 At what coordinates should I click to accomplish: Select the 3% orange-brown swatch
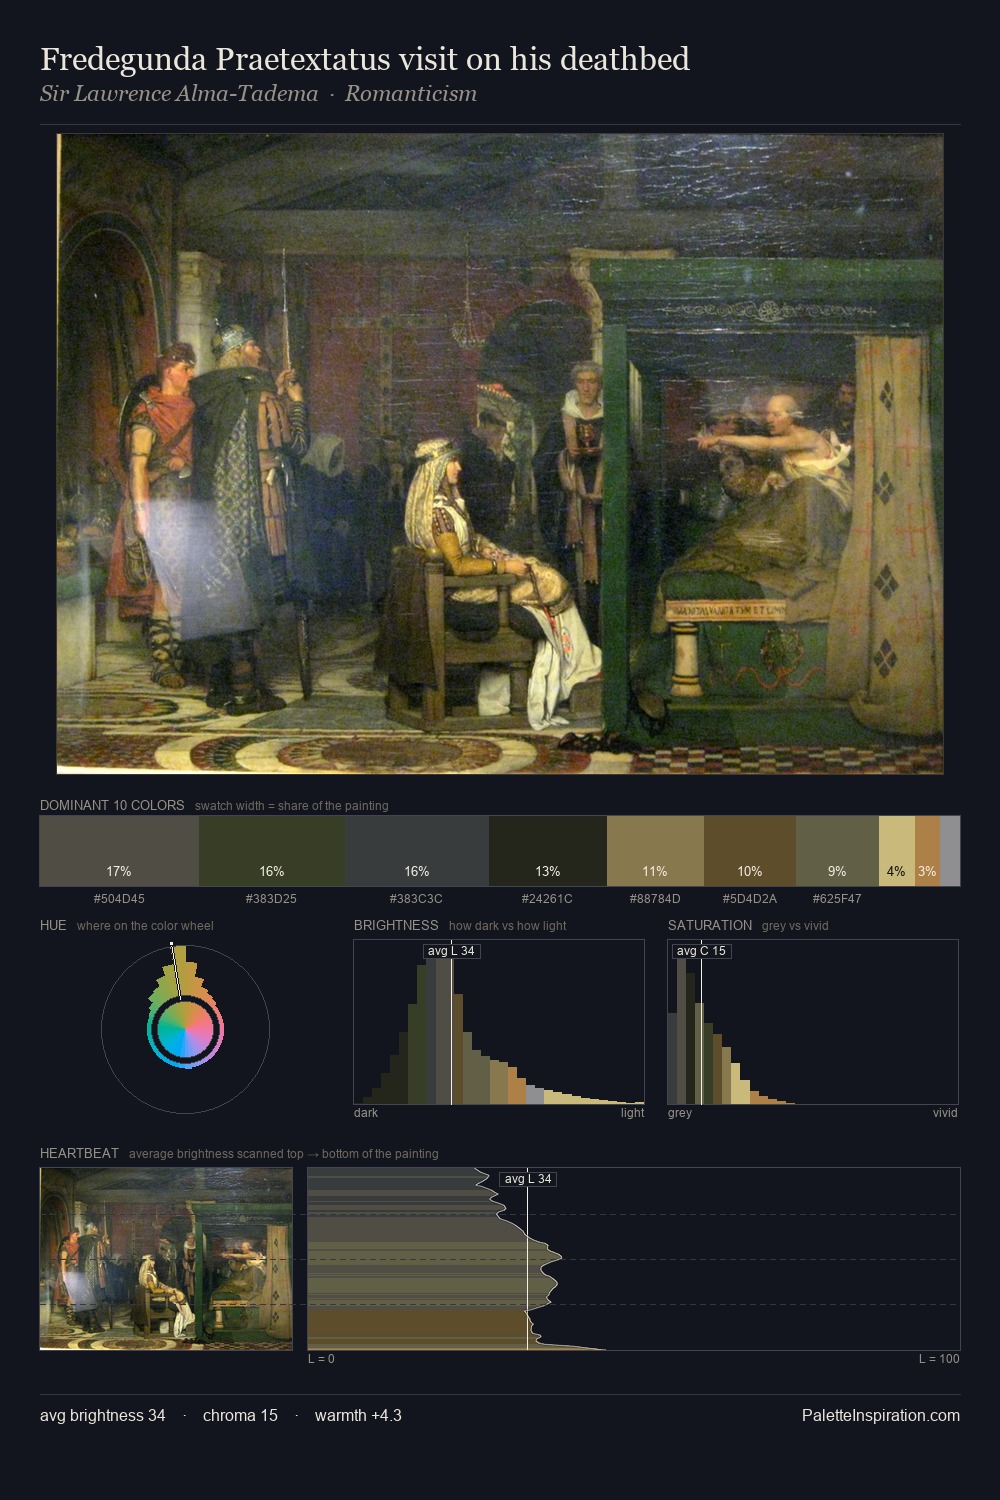click(x=927, y=851)
